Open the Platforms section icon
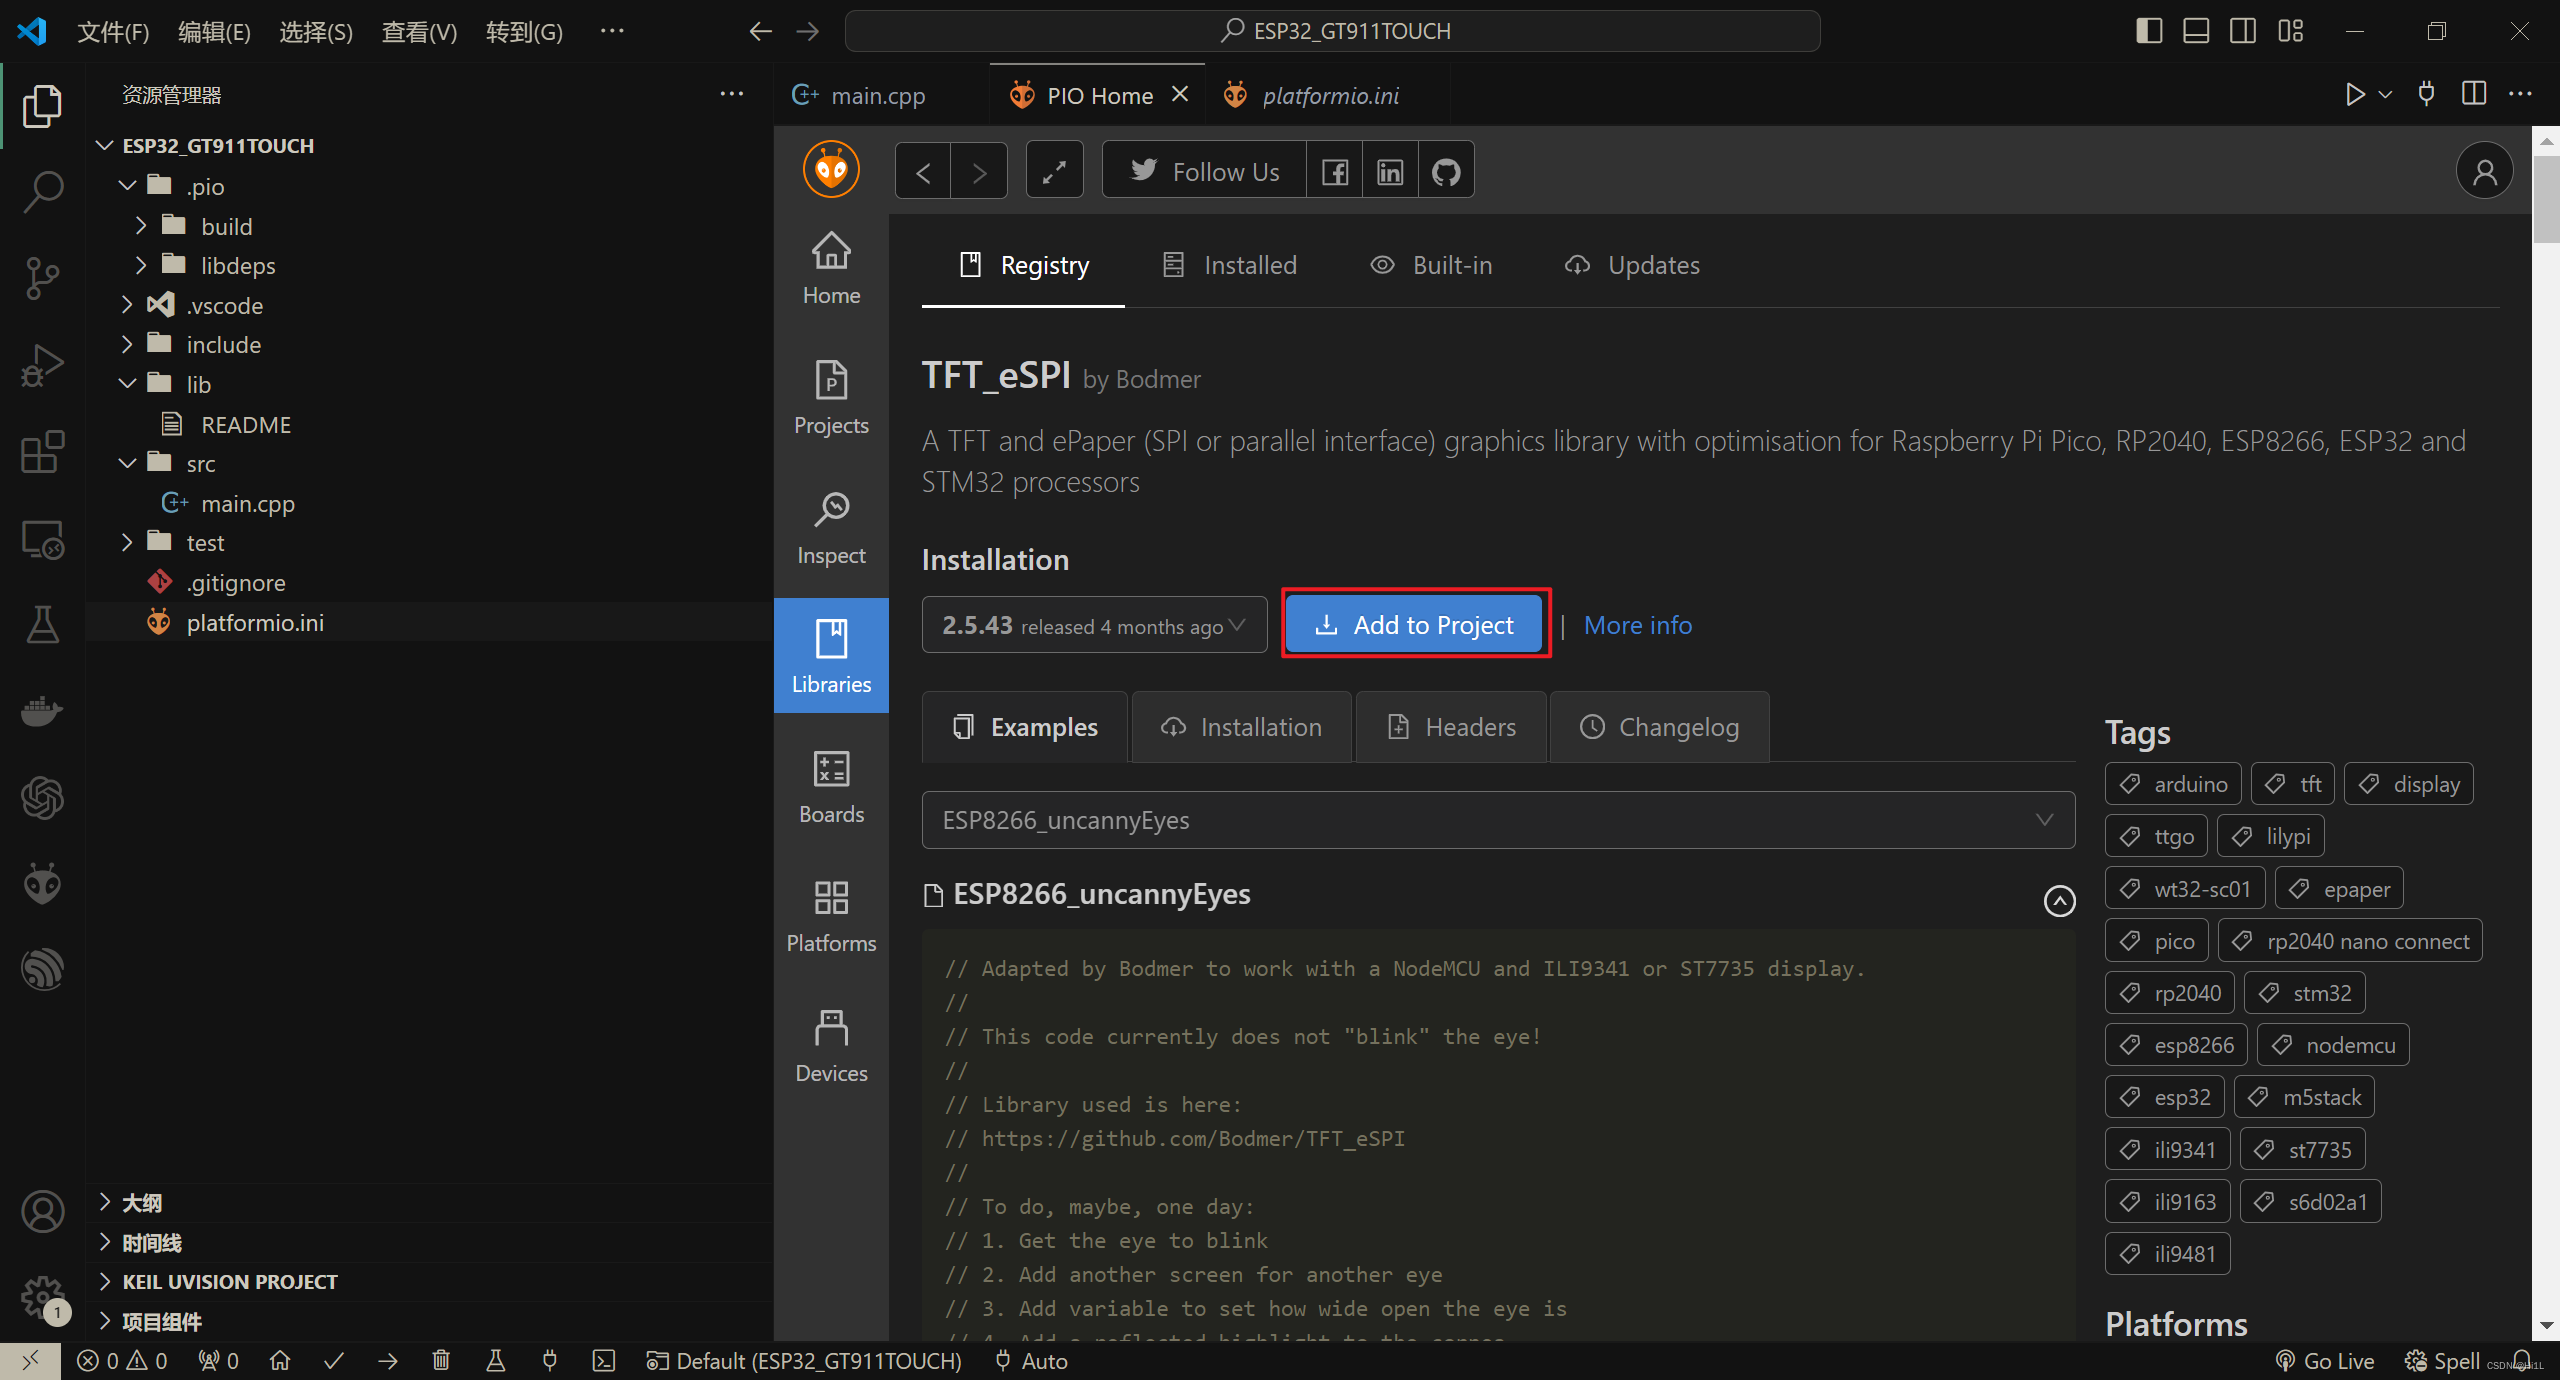Screen dimensions: 2560x1380 (831, 916)
